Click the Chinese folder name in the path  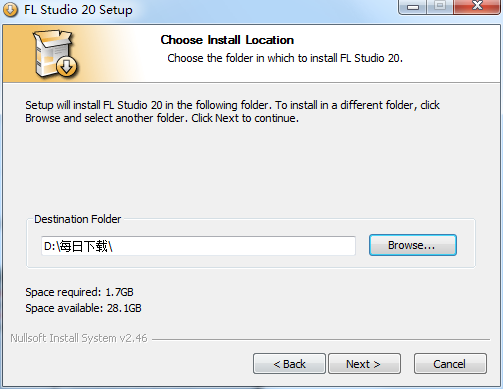[x=83, y=247]
